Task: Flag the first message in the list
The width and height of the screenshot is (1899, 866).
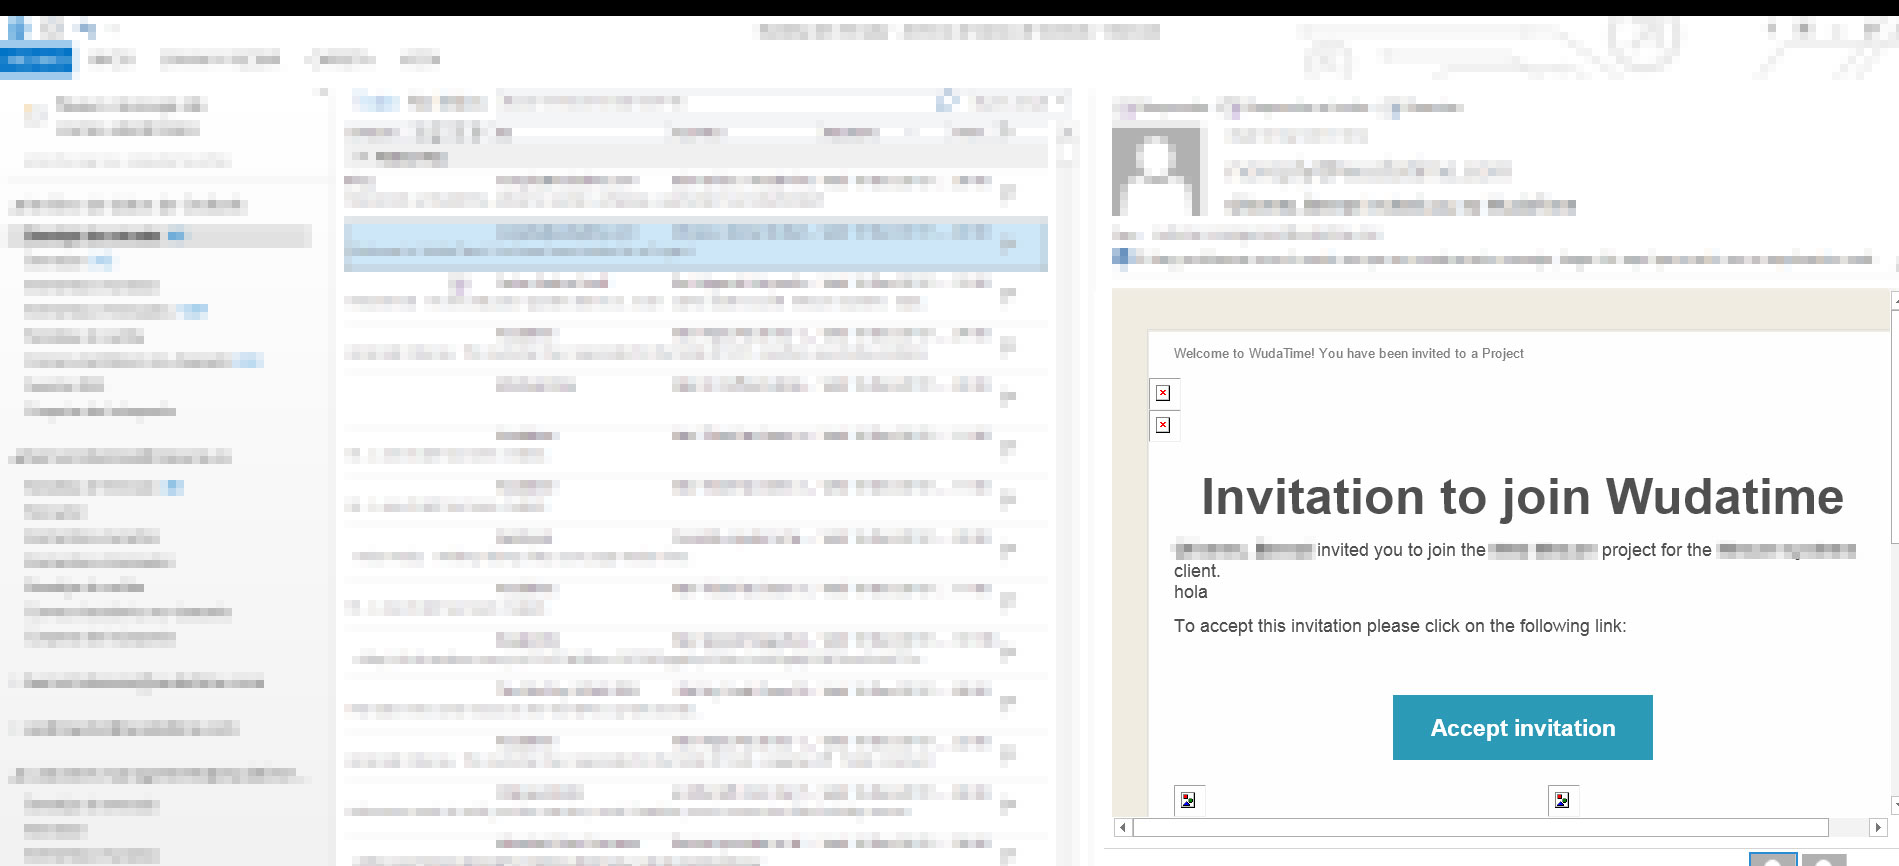Action: point(1008,191)
